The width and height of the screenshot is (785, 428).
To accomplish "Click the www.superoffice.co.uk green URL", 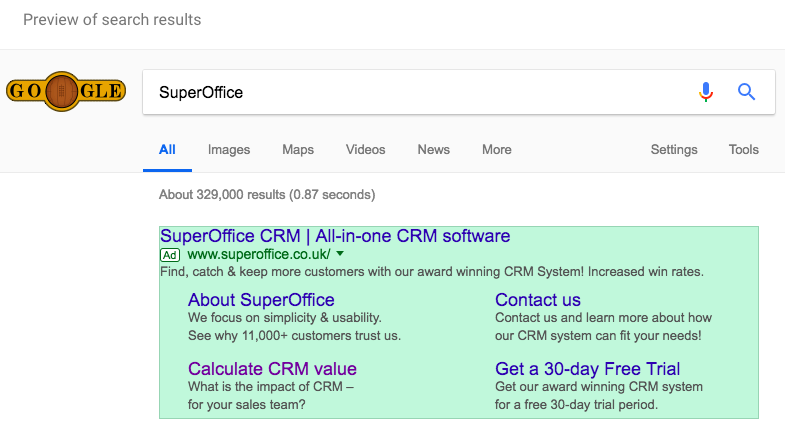I will click(258, 255).
